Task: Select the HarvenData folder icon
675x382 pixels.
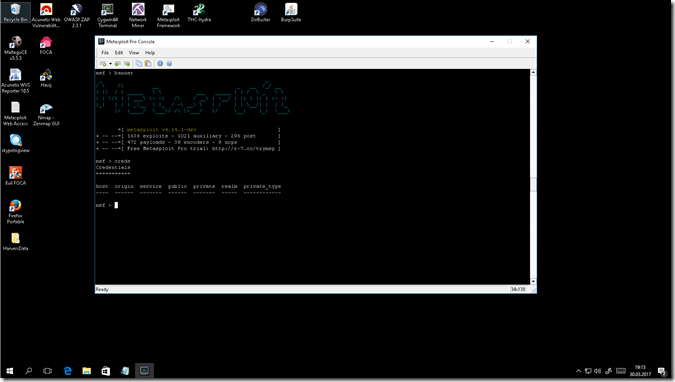Action: pyautogui.click(x=15, y=242)
